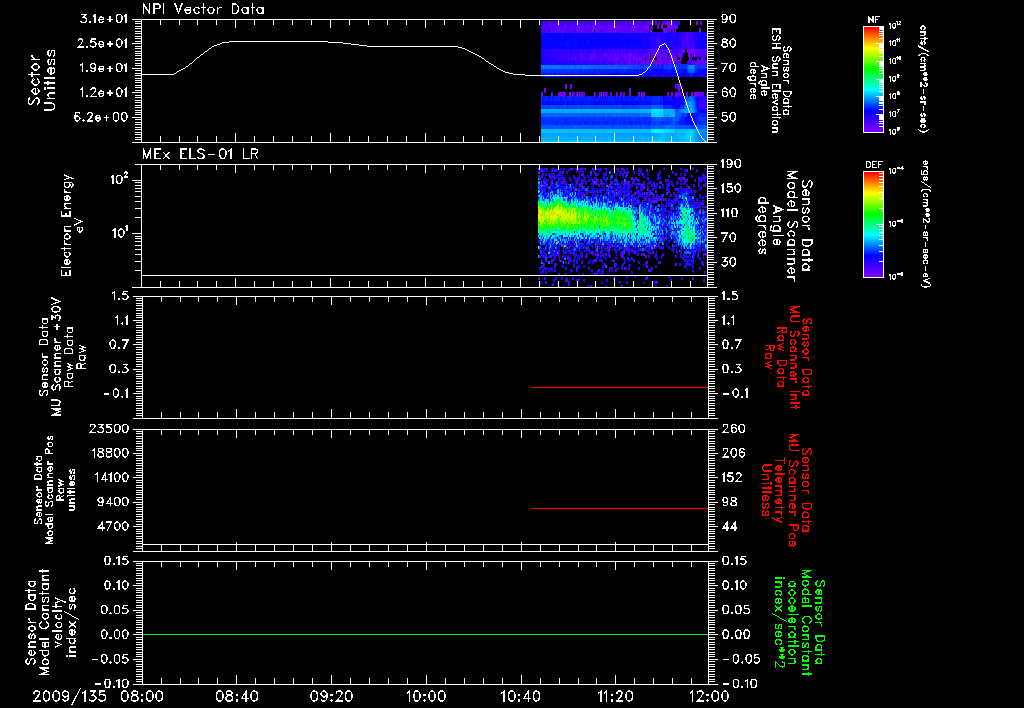Select the ESH Sun Elevation Angle axis title
The height and width of the screenshot is (708, 1024).
pos(770,80)
